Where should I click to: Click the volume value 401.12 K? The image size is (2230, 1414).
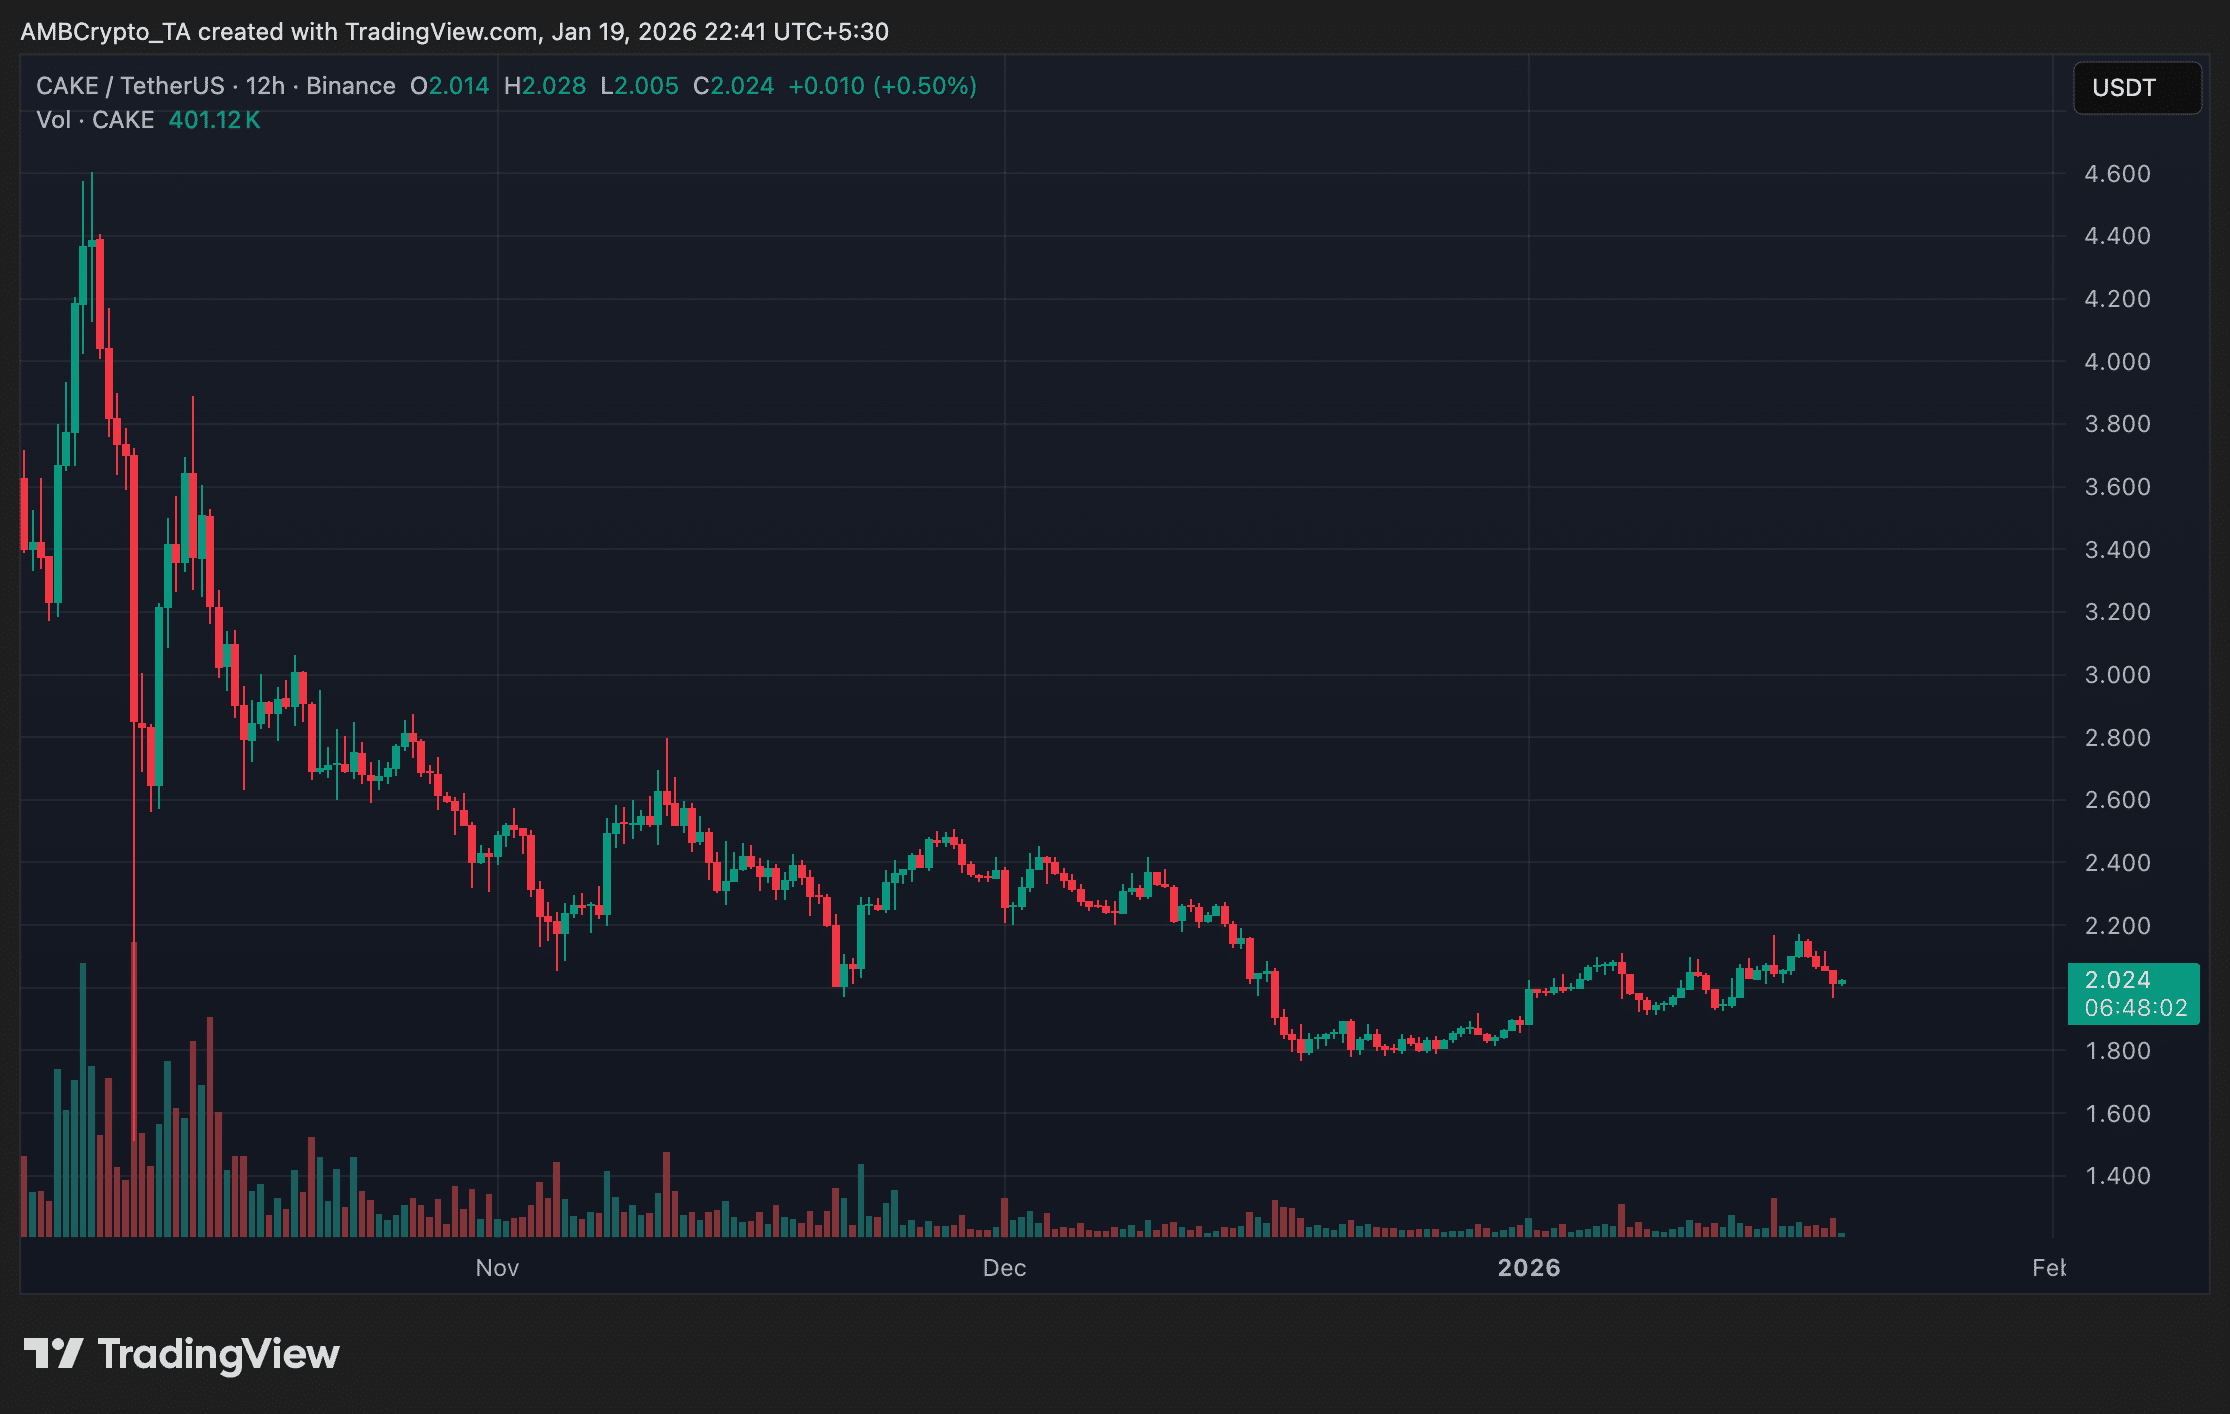[x=214, y=120]
